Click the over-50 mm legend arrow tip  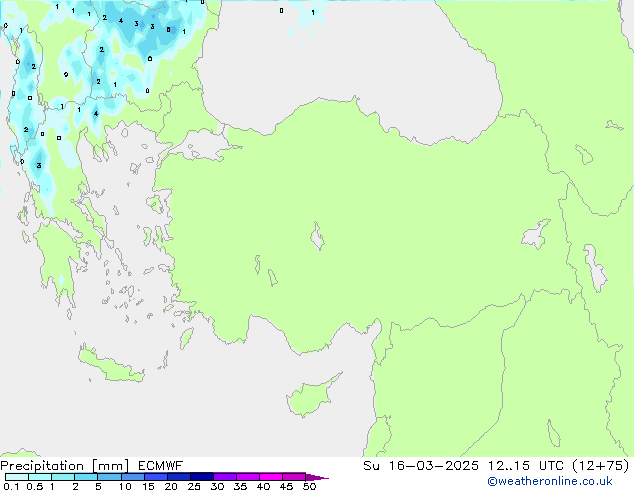click(317, 477)
